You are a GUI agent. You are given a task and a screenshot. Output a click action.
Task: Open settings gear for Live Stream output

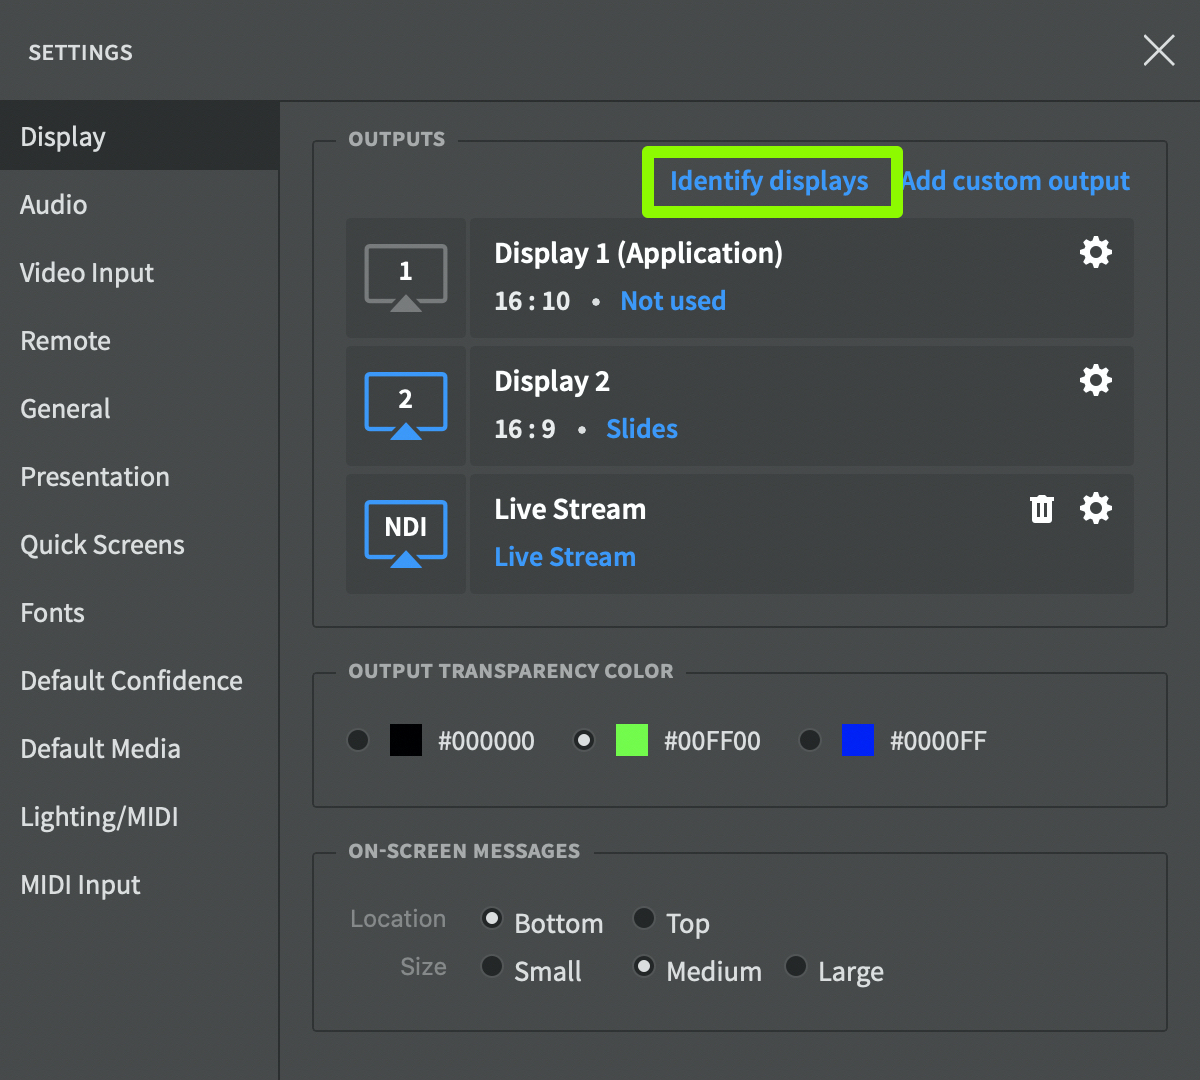tap(1096, 508)
